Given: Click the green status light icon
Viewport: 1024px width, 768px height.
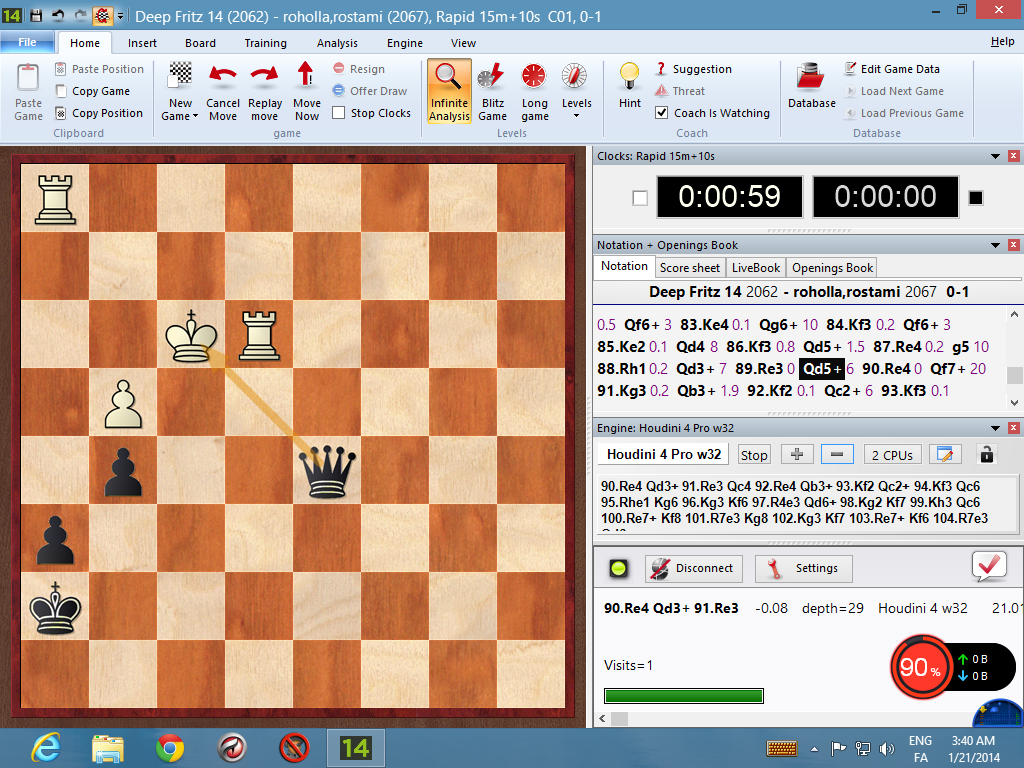Looking at the screenshot, I should coord(618,568).
